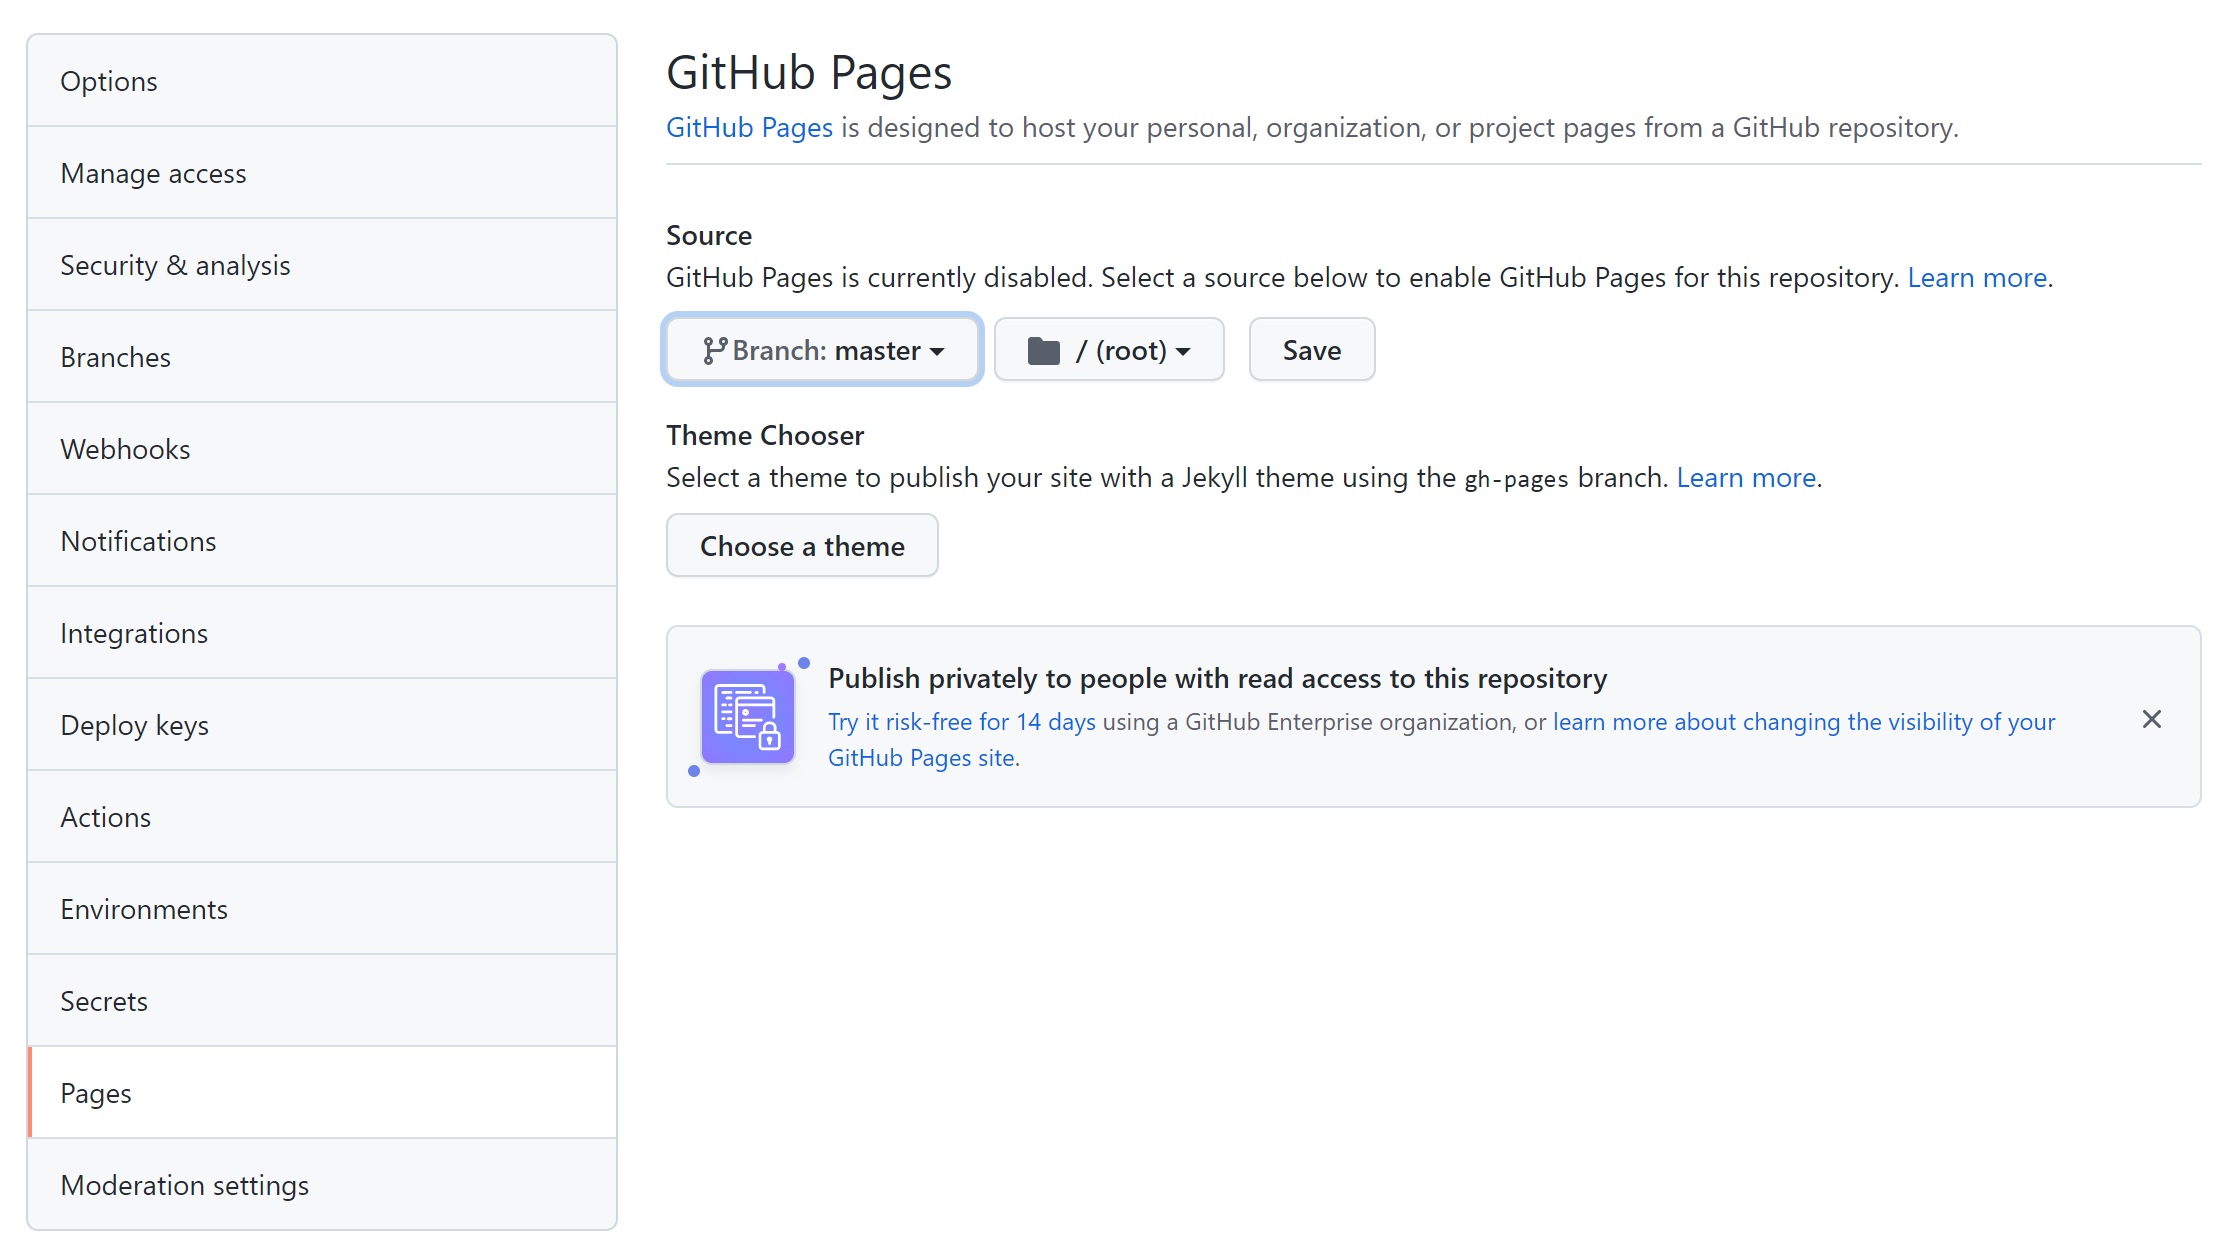Click the Theme Chooser heading
This screenshot has height=1258, width=2230.
[x=765, y=436]
